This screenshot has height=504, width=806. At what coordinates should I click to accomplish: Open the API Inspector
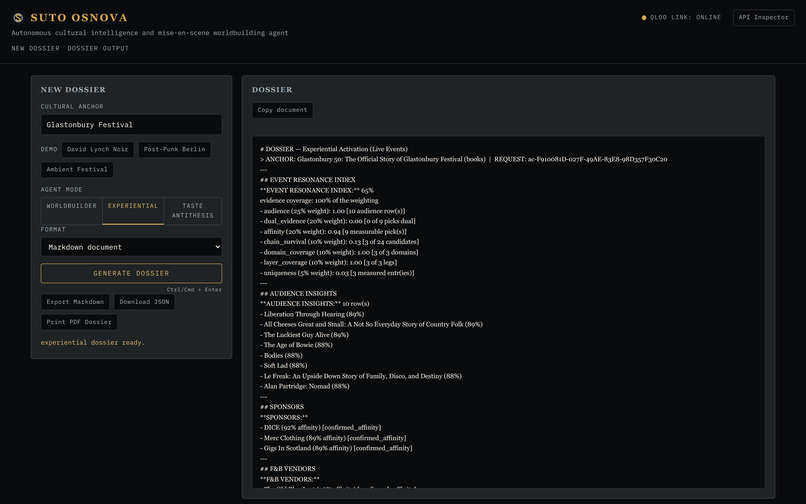(x=763, y=17)
